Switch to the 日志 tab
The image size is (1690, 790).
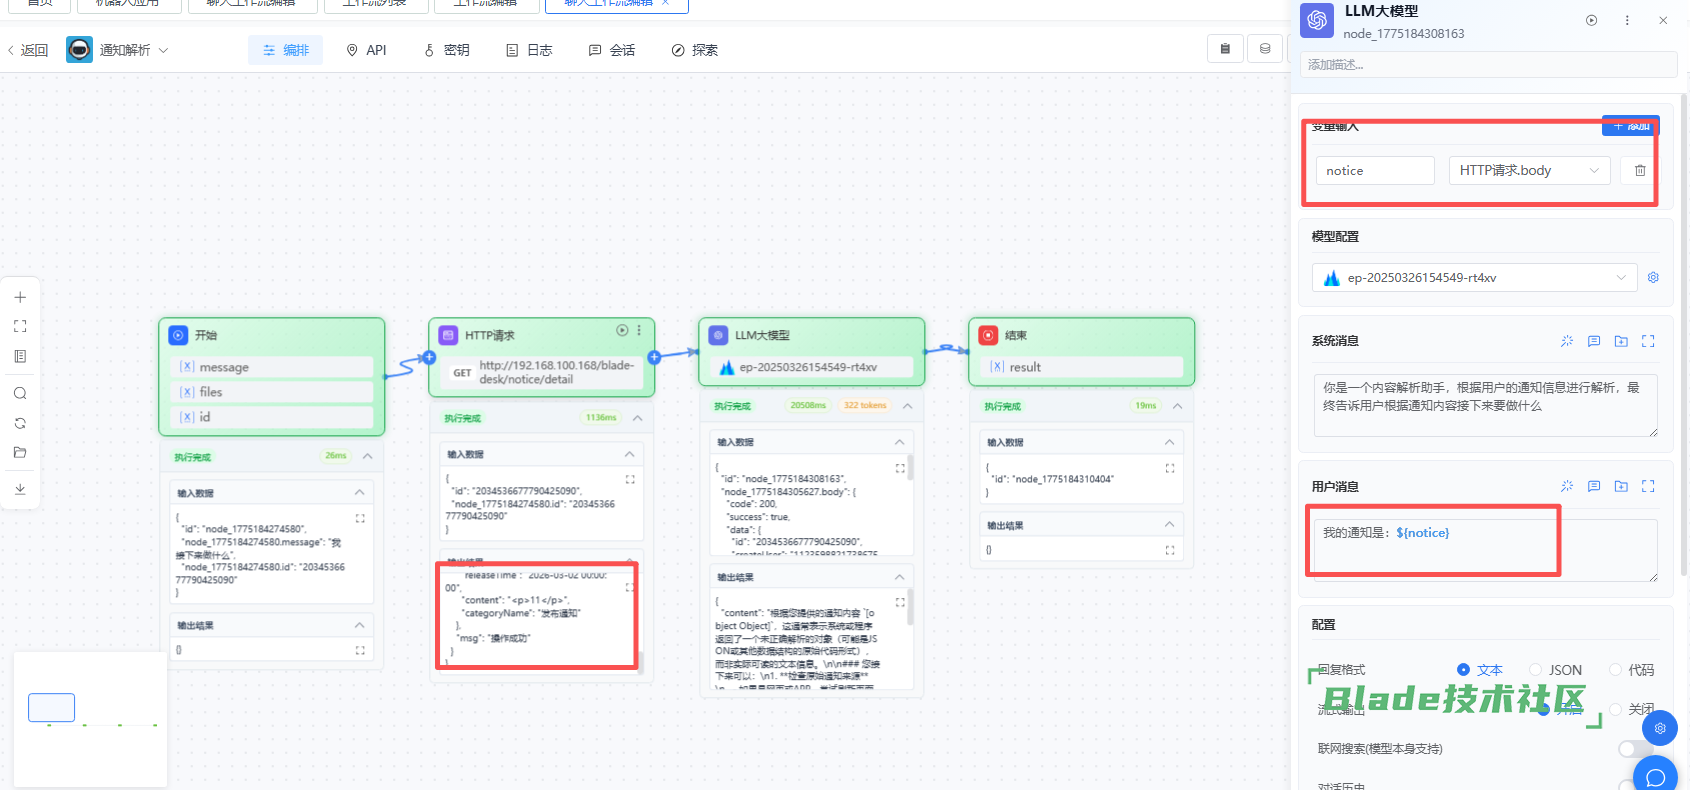529,50
